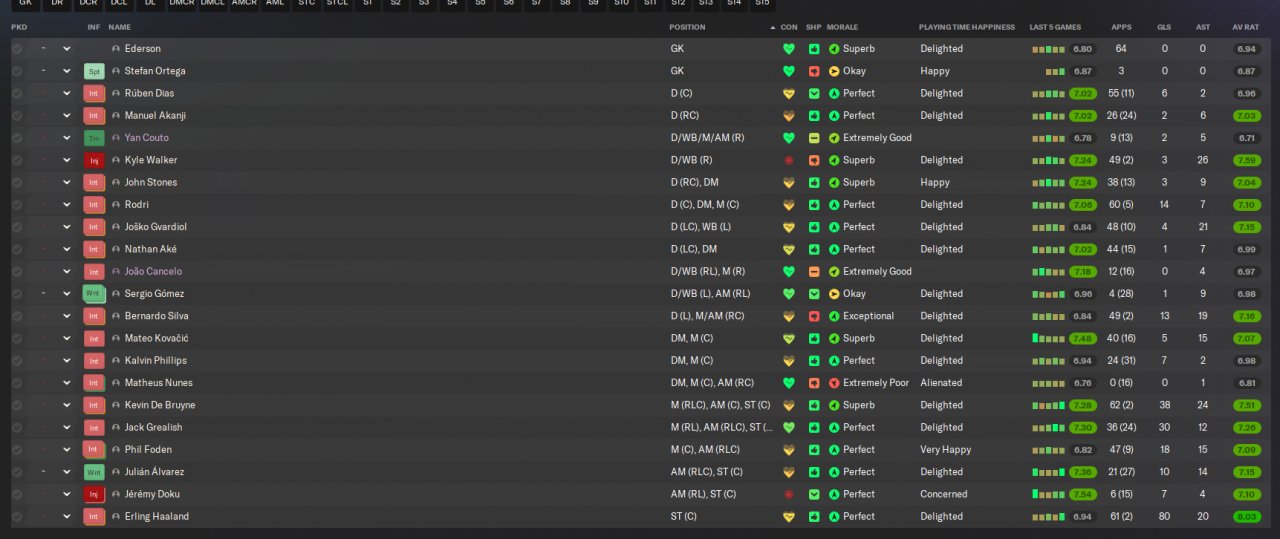Image resolution: width=1280 pixels, height=539 pixels.
Task: Sort by the AV RAT column header
Action: (x=1245, y=27)
